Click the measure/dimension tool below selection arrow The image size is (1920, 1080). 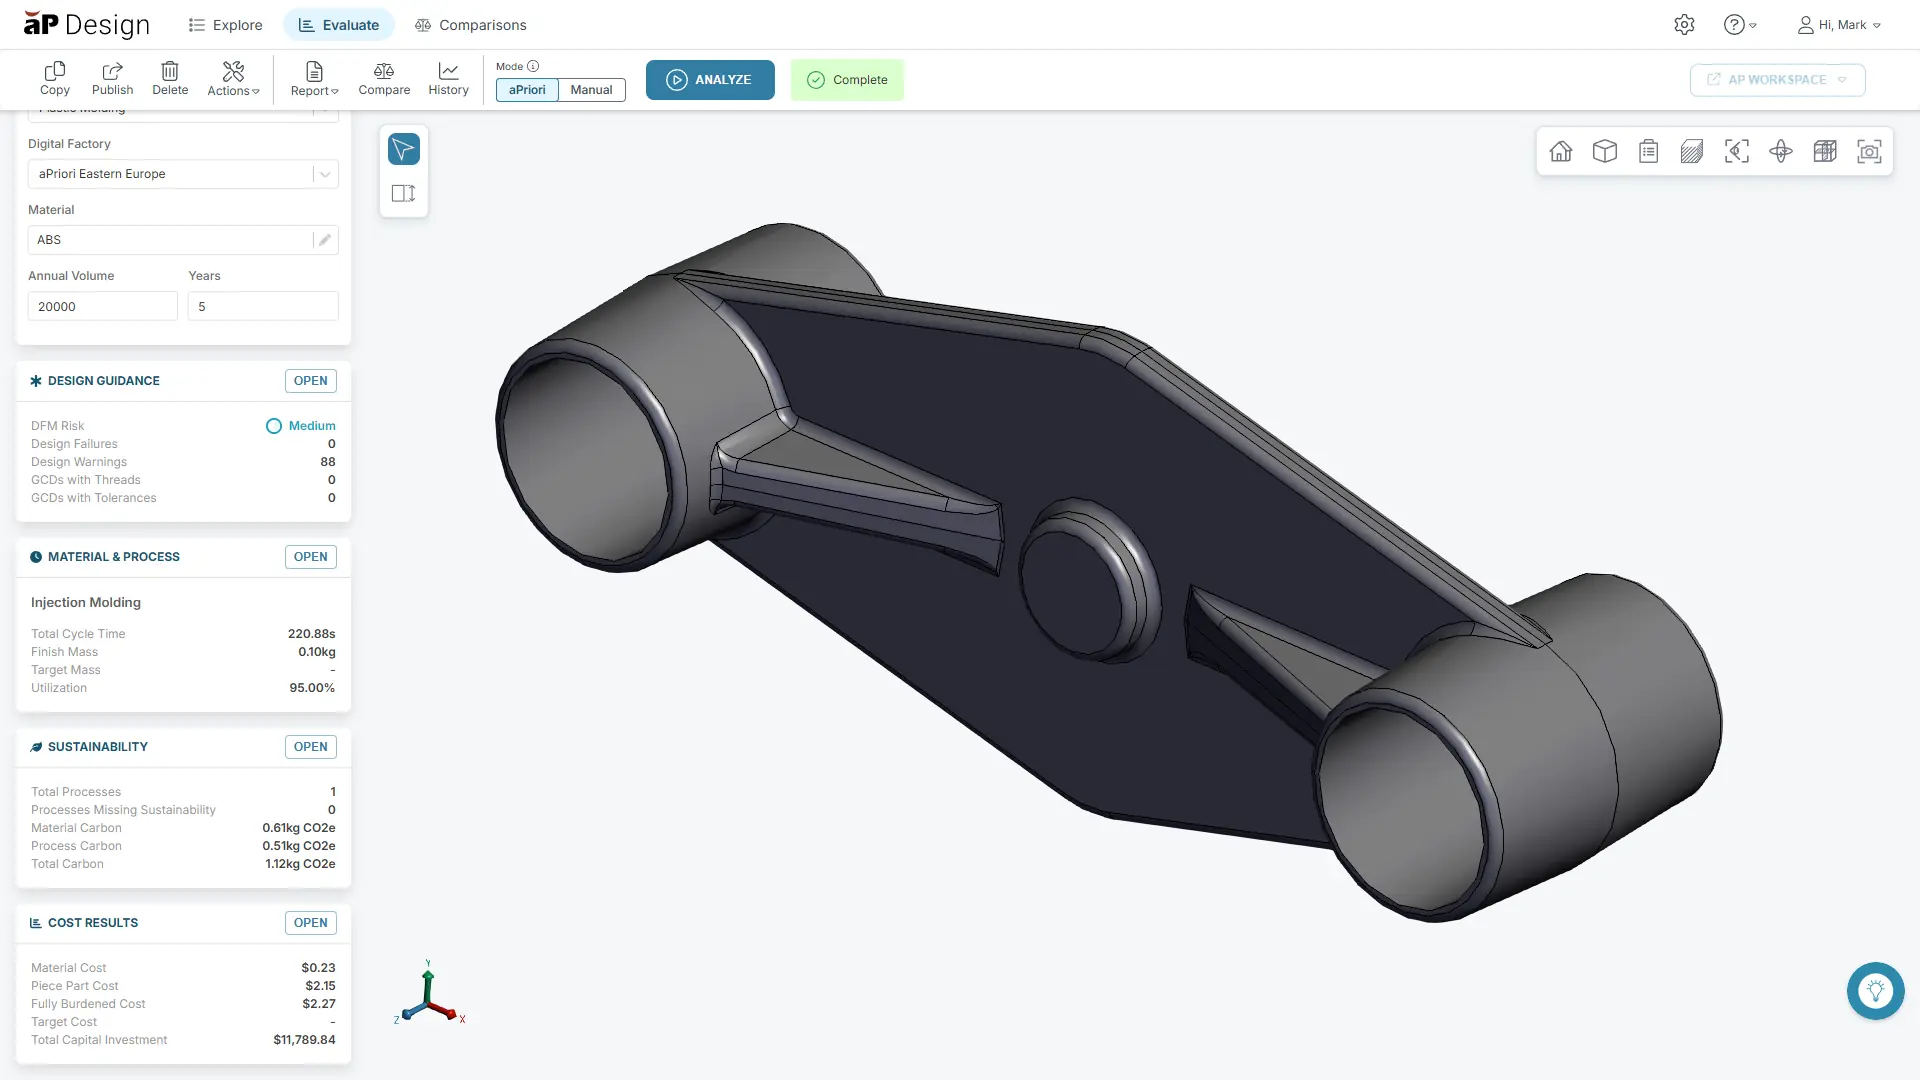403,192
